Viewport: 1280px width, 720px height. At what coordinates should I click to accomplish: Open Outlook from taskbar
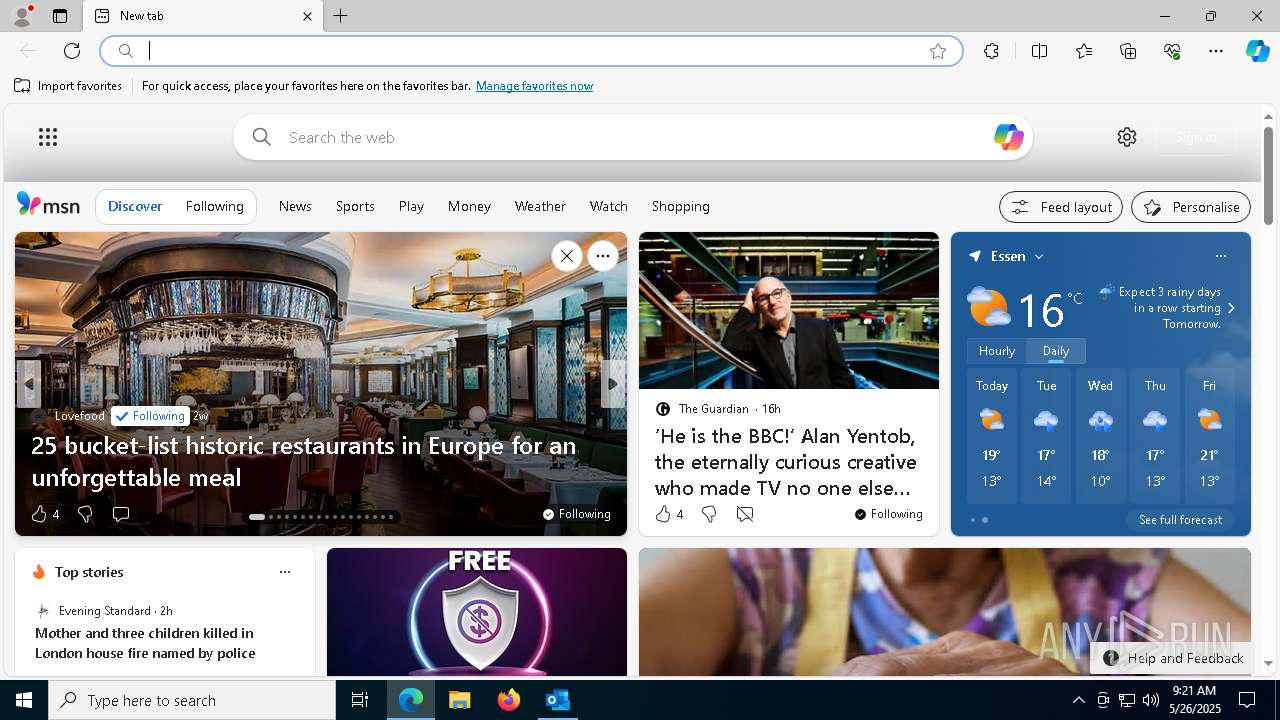pyautogui.click(x=557, y=700)
